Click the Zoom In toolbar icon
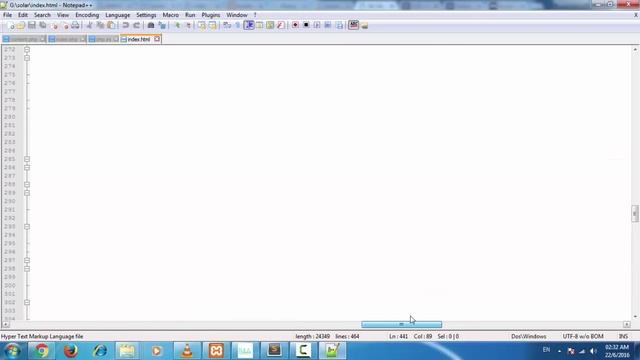Image resolution: width=640 pixels, height=360 pixels. (177, 25)
